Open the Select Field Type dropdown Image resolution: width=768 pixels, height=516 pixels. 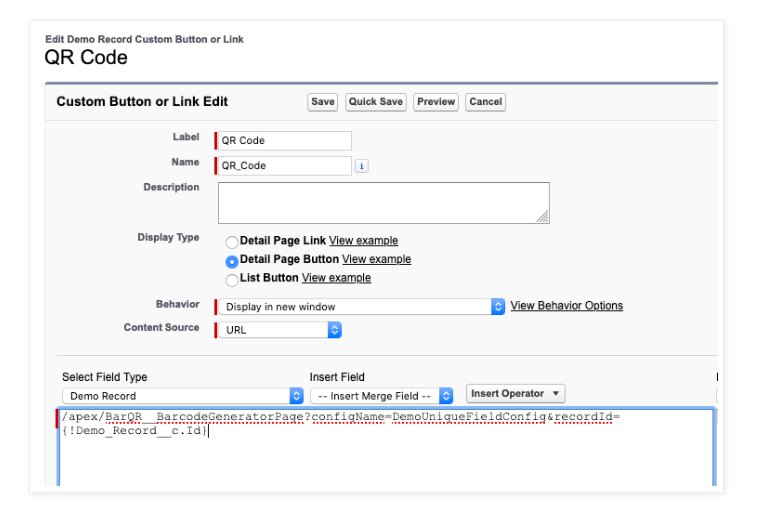point(183,396)
